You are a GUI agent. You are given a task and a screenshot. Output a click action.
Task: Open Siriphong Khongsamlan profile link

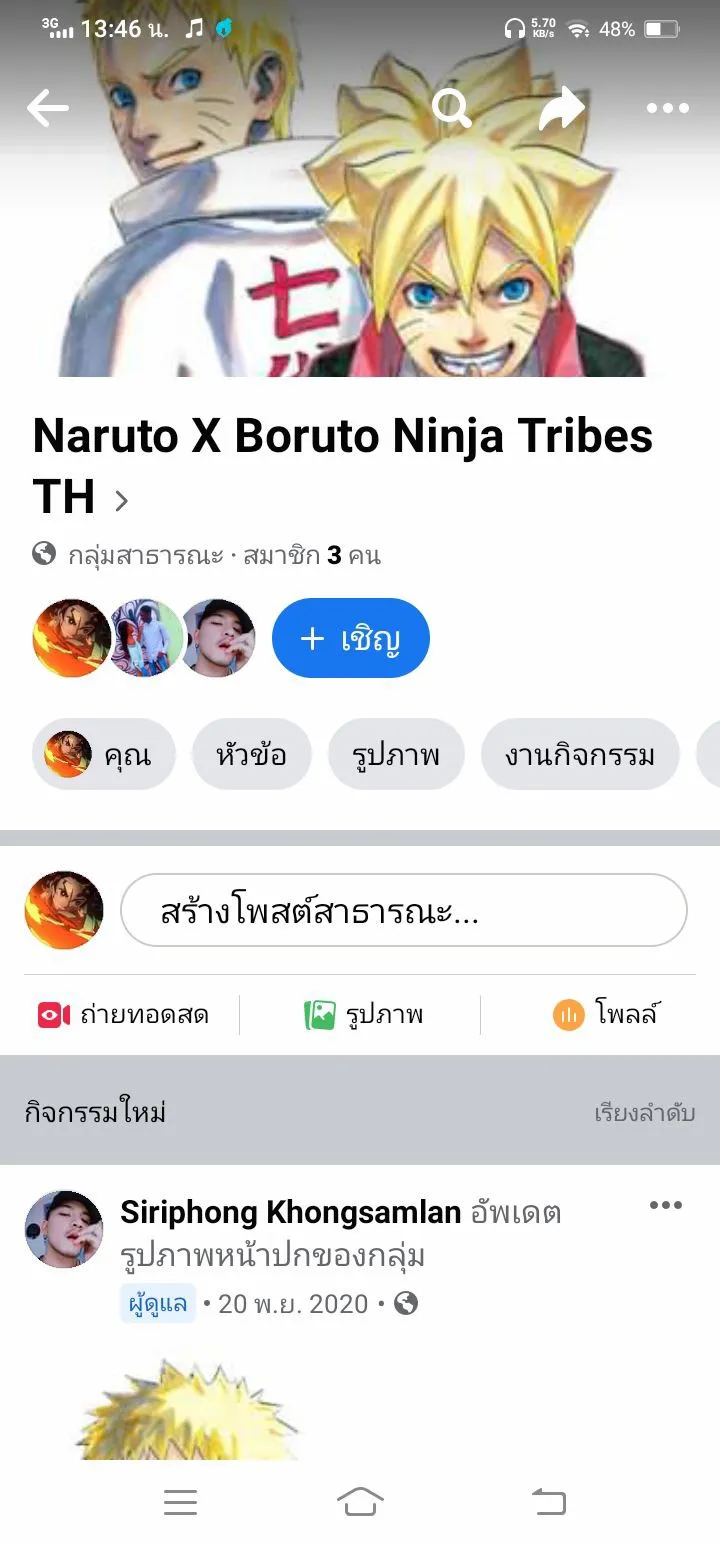point(290,1213)
